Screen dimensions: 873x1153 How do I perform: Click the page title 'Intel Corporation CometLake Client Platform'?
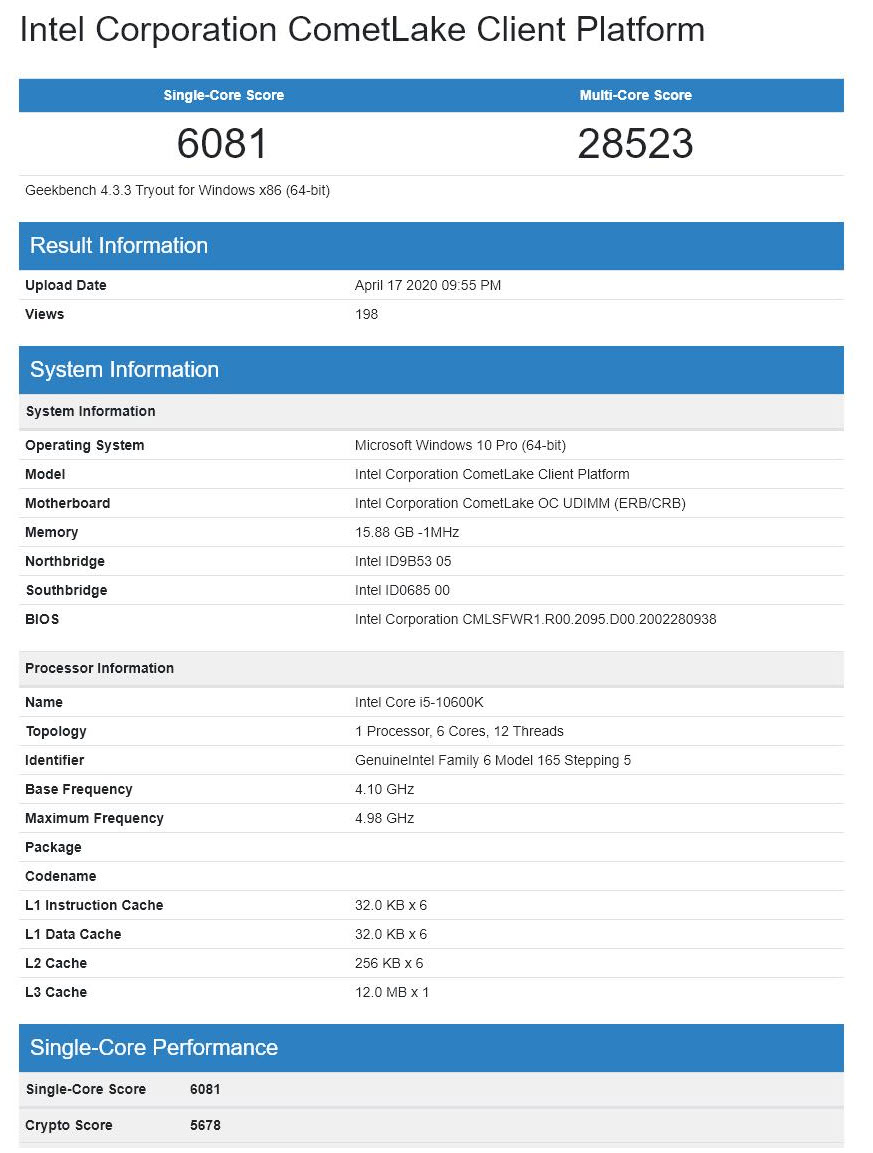pyautogui.click(x=362, y=30)
